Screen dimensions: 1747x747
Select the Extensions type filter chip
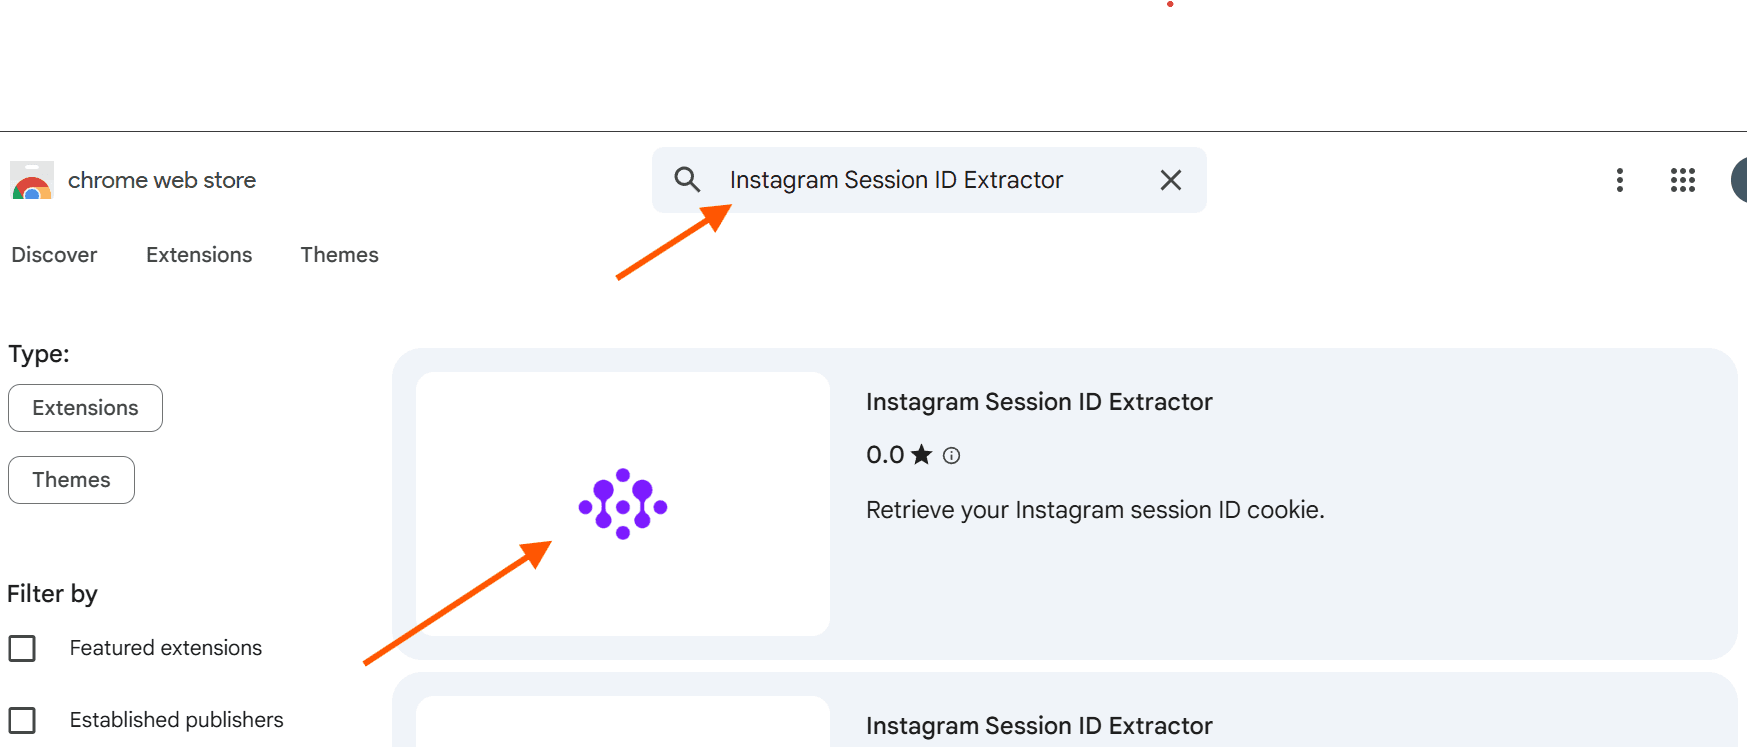pyautogui.click(x=85, y=408)
